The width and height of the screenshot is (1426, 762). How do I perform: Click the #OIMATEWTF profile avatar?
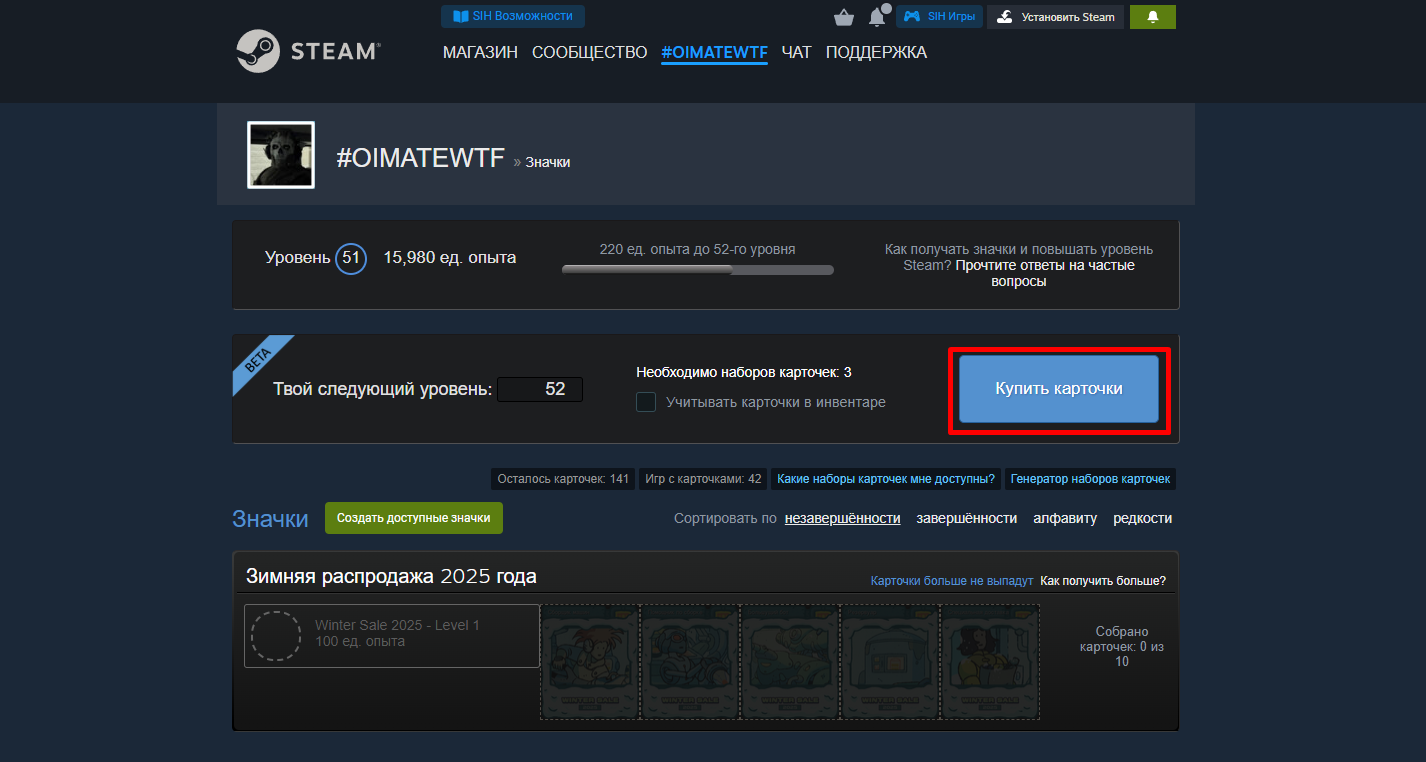[x=281, y=155]
